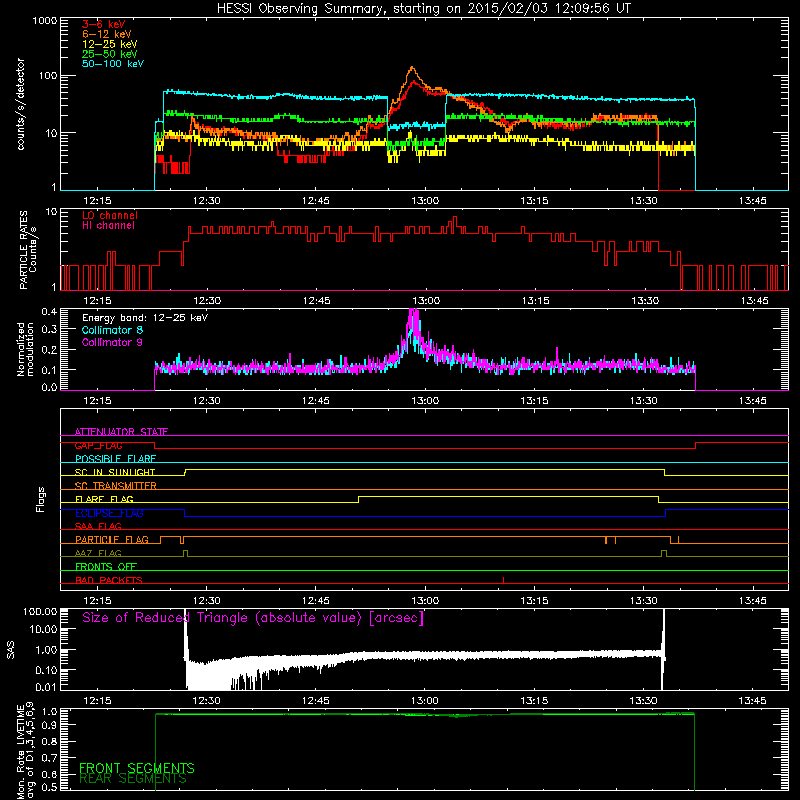This screenshot has width=800, height=800.
Task: Click the BAD_PACKETS spike marker
Action: [504, 580]
